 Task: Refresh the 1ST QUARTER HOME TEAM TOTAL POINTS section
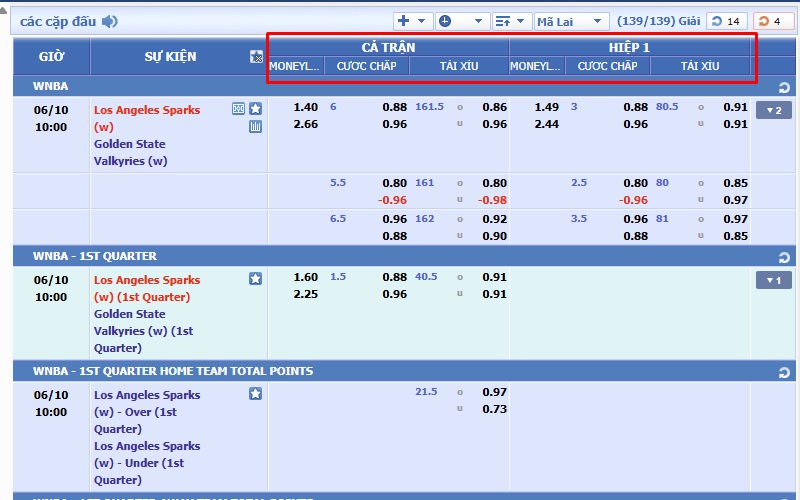(x=784, y=372)
